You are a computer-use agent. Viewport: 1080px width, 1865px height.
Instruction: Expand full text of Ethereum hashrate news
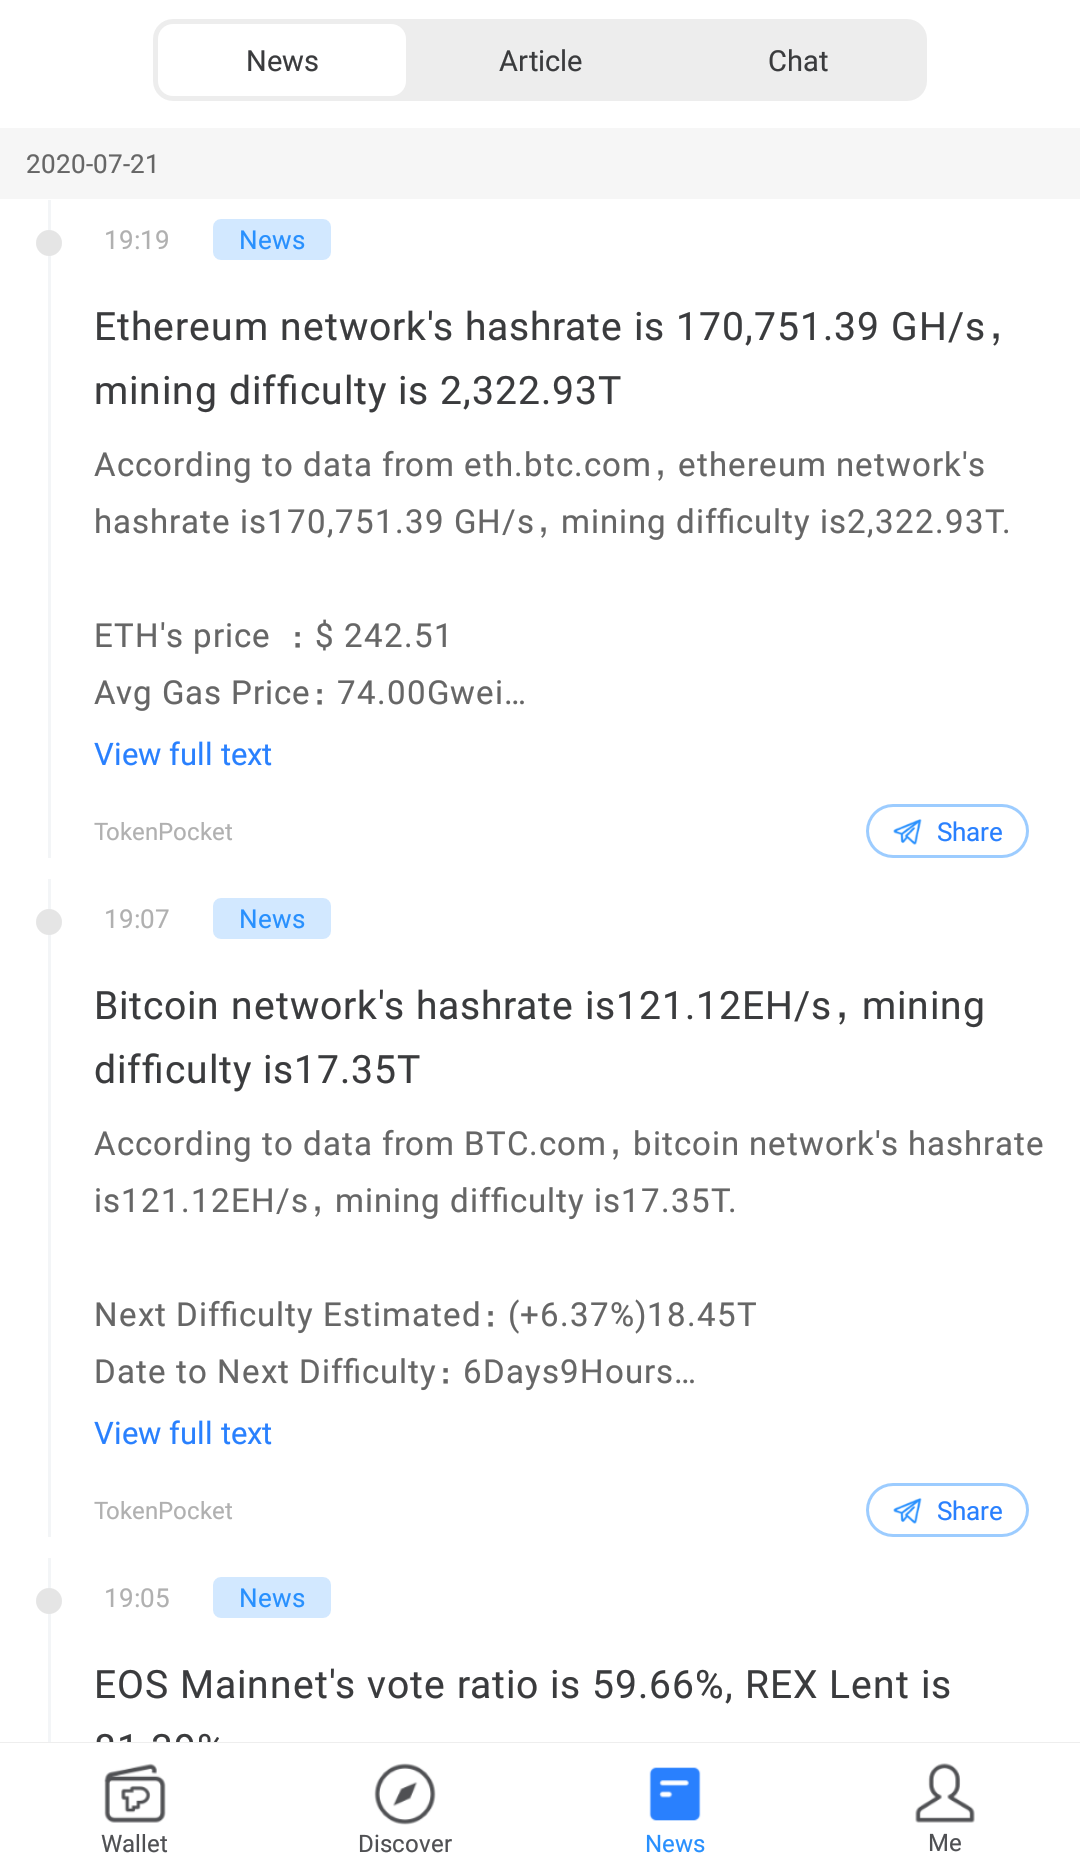pyautogui.click(x=183, y=755)
